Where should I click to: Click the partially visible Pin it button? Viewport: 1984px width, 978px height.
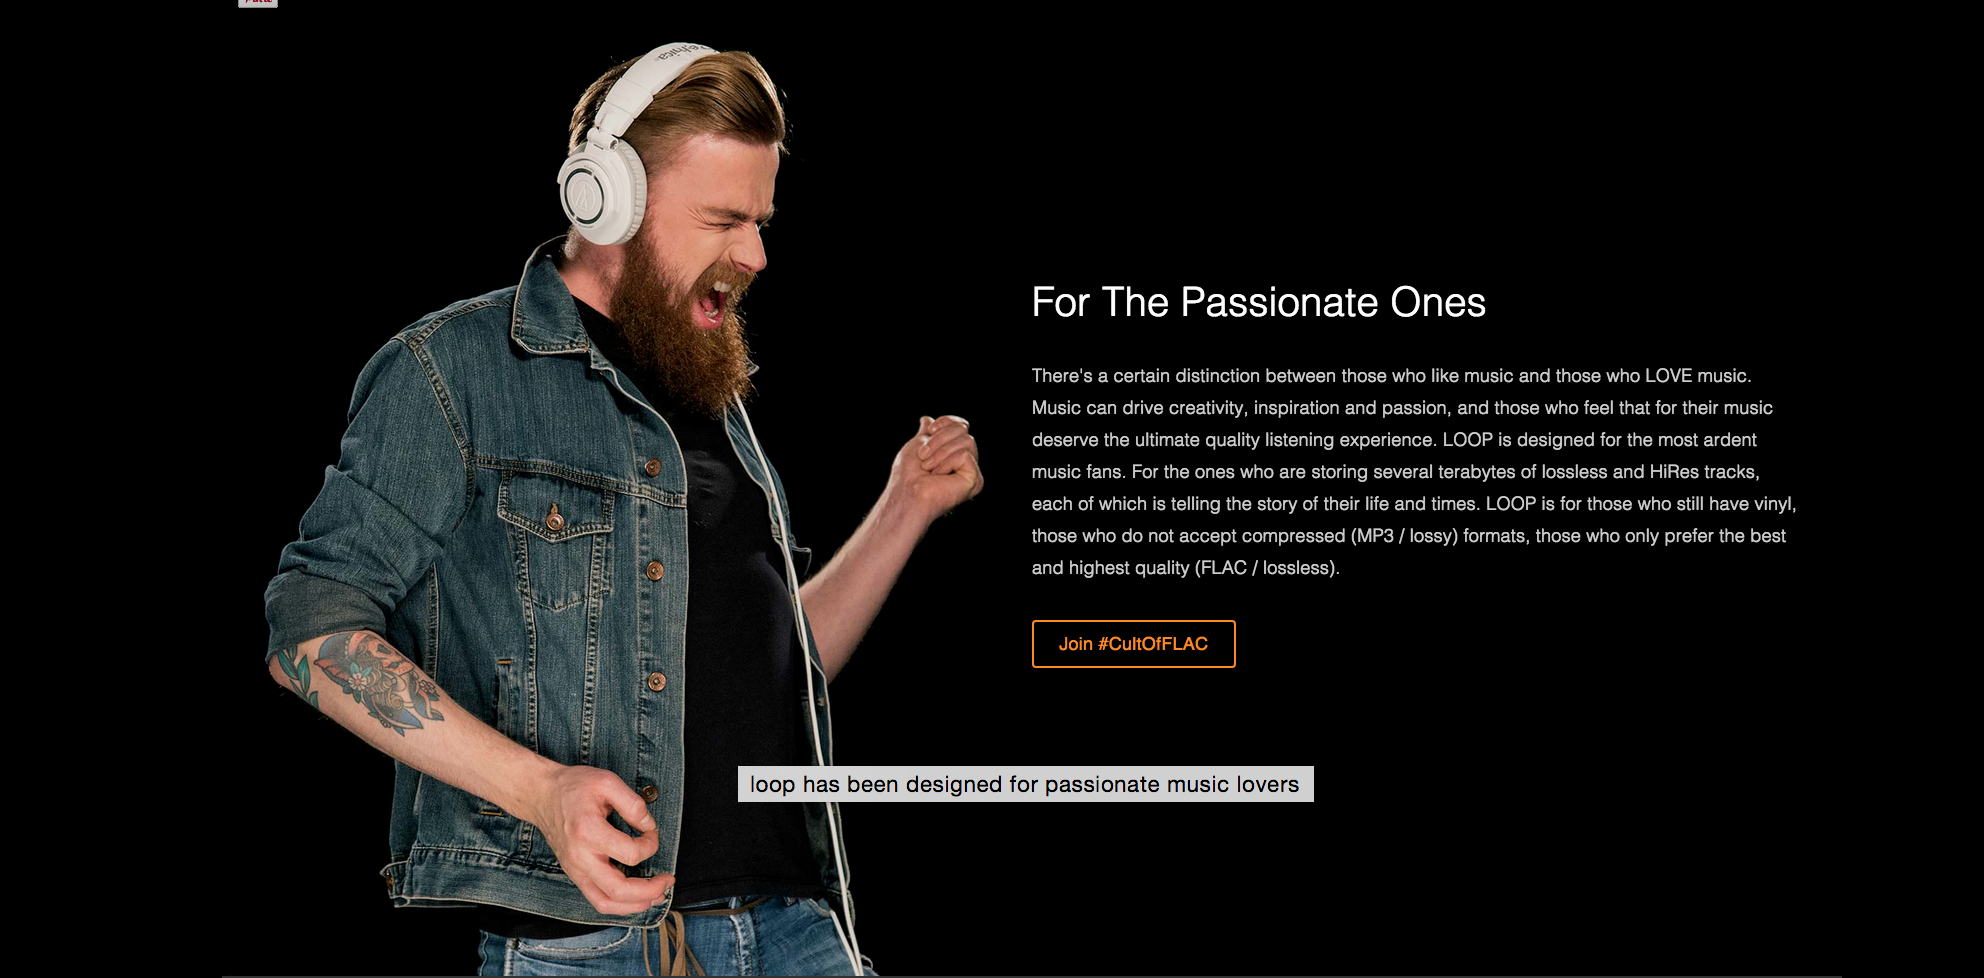258,3
